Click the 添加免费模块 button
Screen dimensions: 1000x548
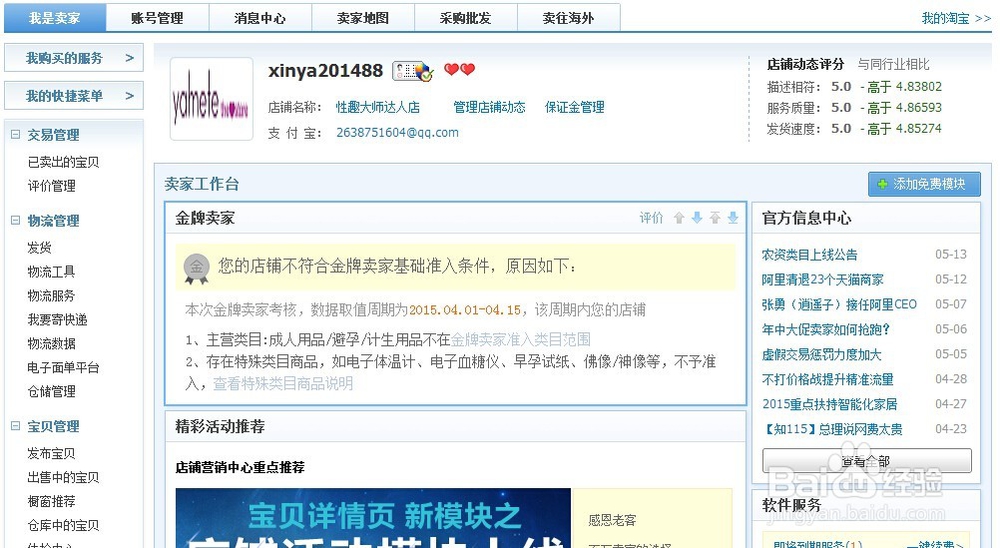pos(923,184)
